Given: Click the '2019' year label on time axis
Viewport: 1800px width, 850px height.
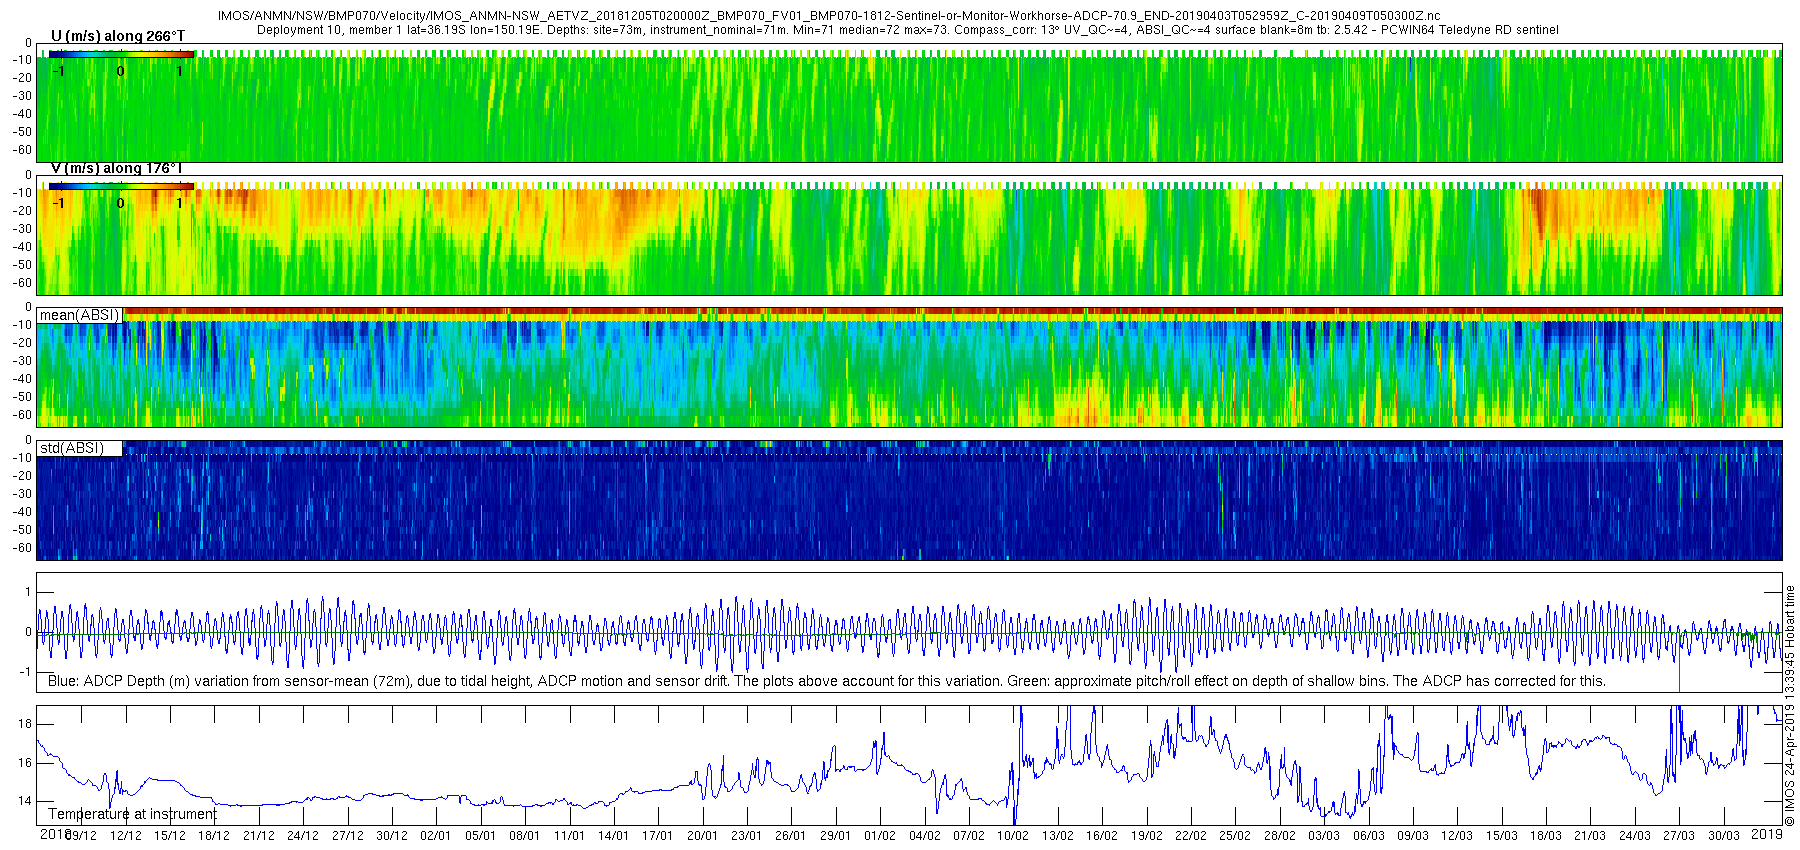Looking at the screenshot, I should [1767, 834].
